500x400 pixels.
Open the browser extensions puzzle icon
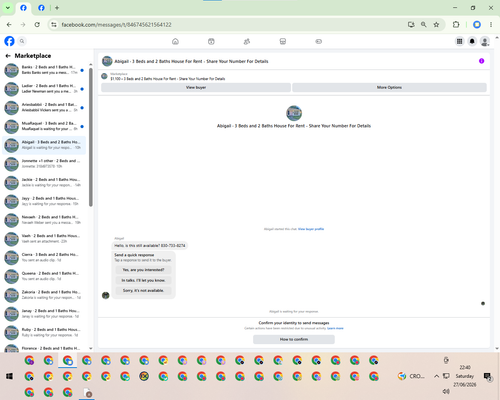coord(456,25)
